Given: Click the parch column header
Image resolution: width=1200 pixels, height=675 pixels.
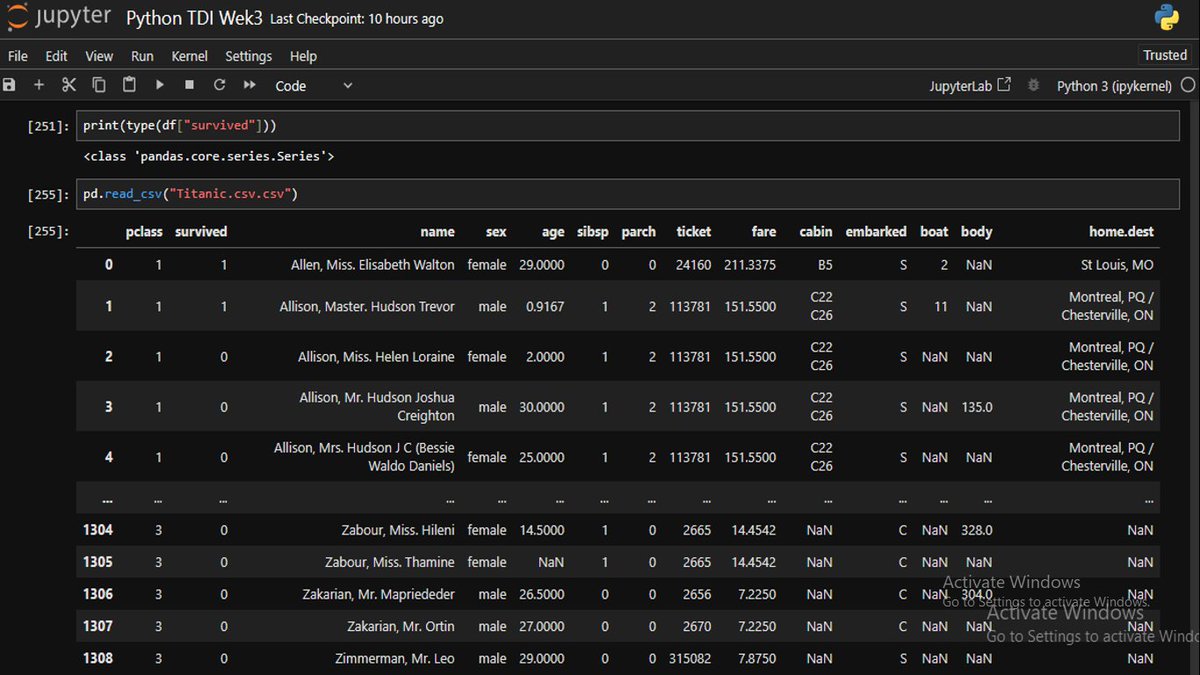Looking at the screenshot, I should click(x=638, y=231).
